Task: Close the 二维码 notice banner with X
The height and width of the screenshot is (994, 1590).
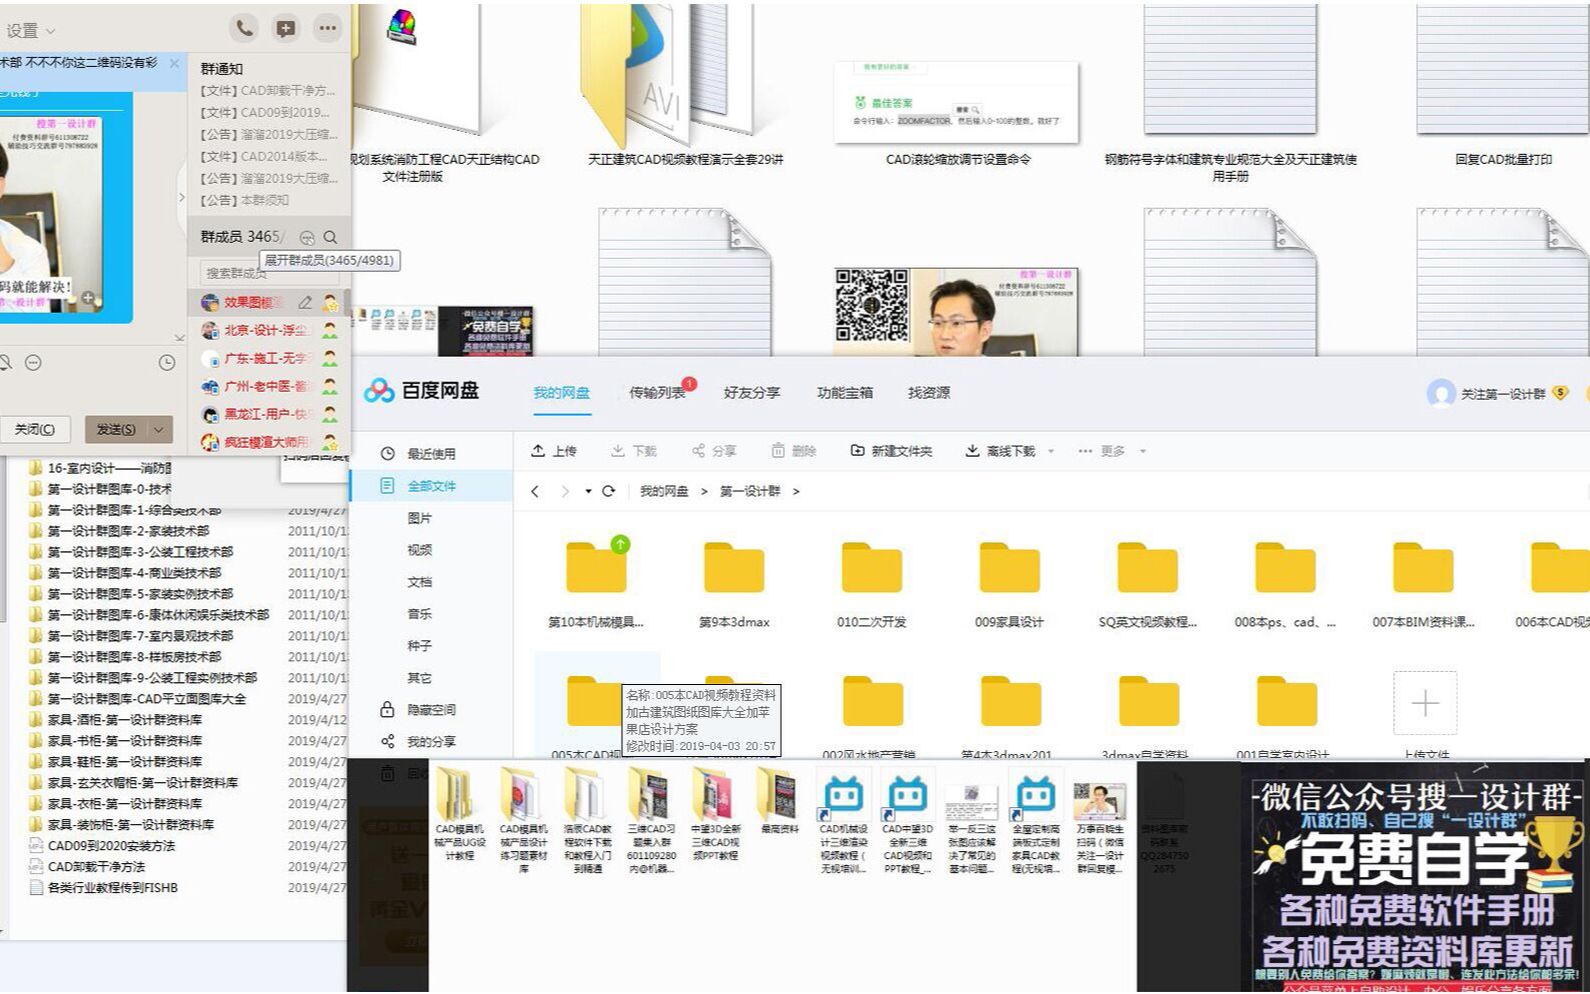Action: [174, 63]
